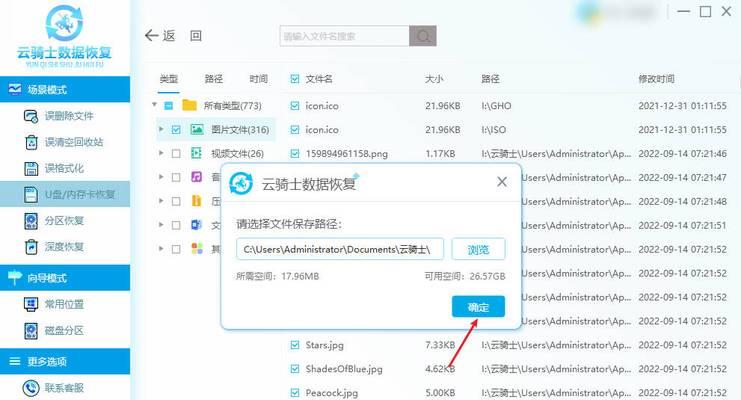The width and height of the screenshot is (741, 400).
Task: Click the 文件名 column header
Action: point(319,79)
